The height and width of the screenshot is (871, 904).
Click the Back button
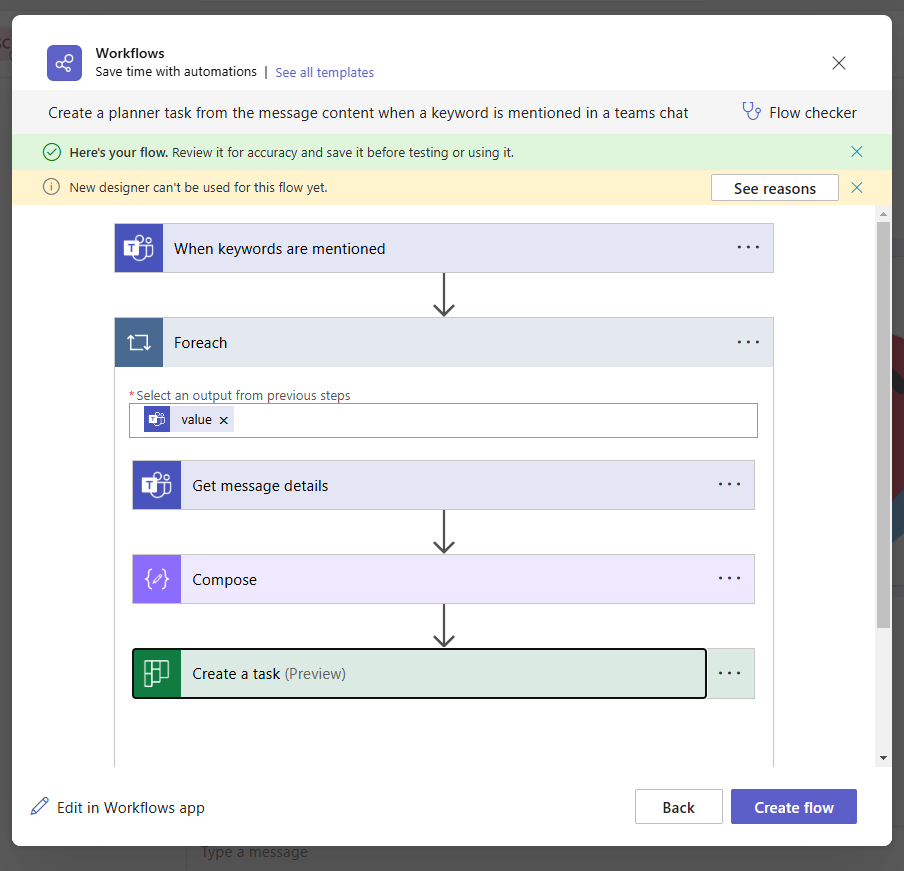[679, 807]
